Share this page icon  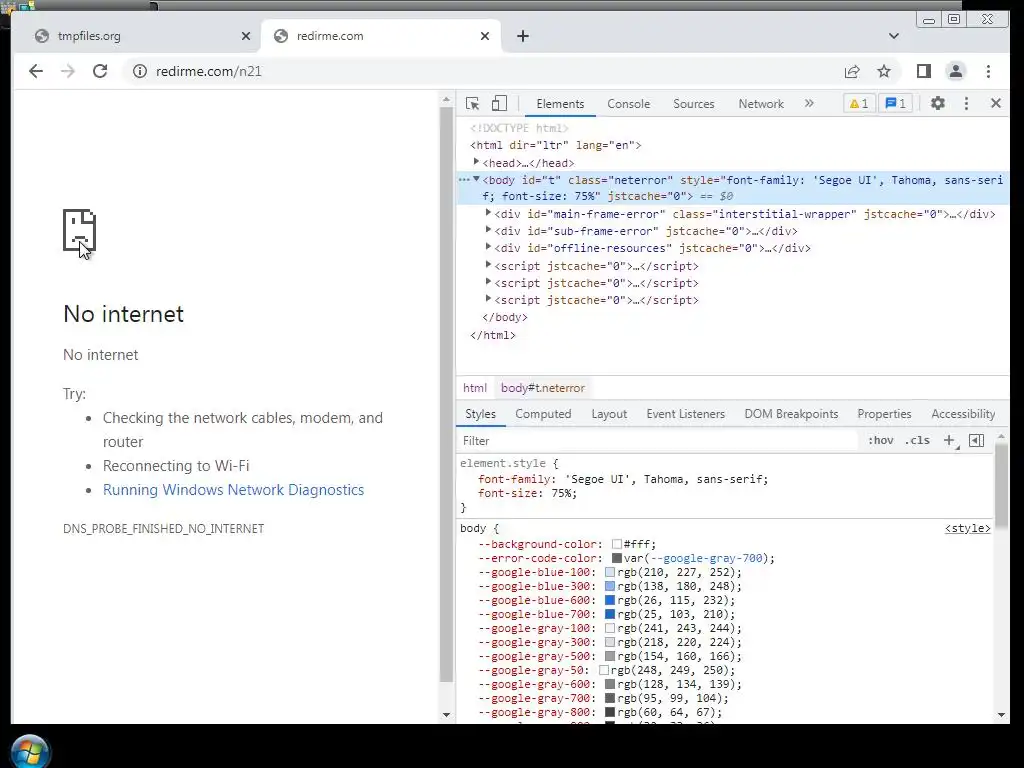(x=852, y=71)
